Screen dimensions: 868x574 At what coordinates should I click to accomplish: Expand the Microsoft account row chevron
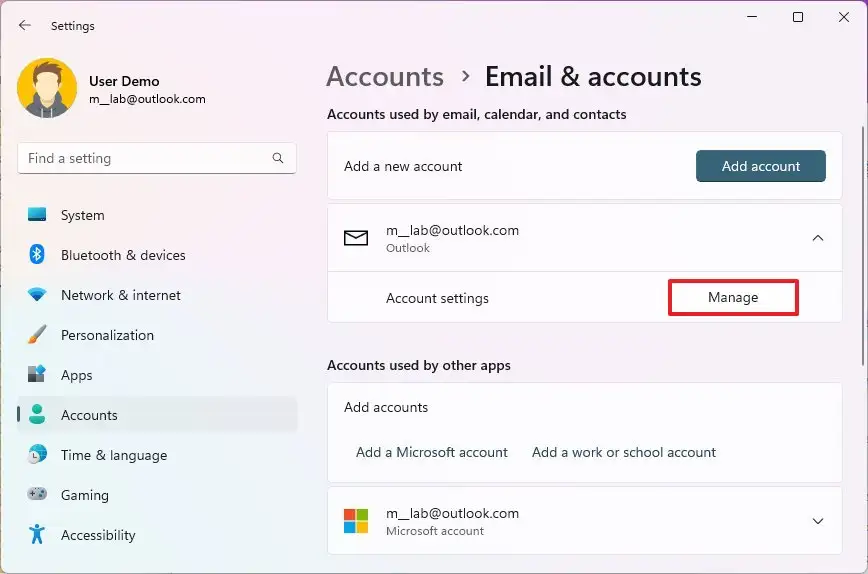(818, 521)
